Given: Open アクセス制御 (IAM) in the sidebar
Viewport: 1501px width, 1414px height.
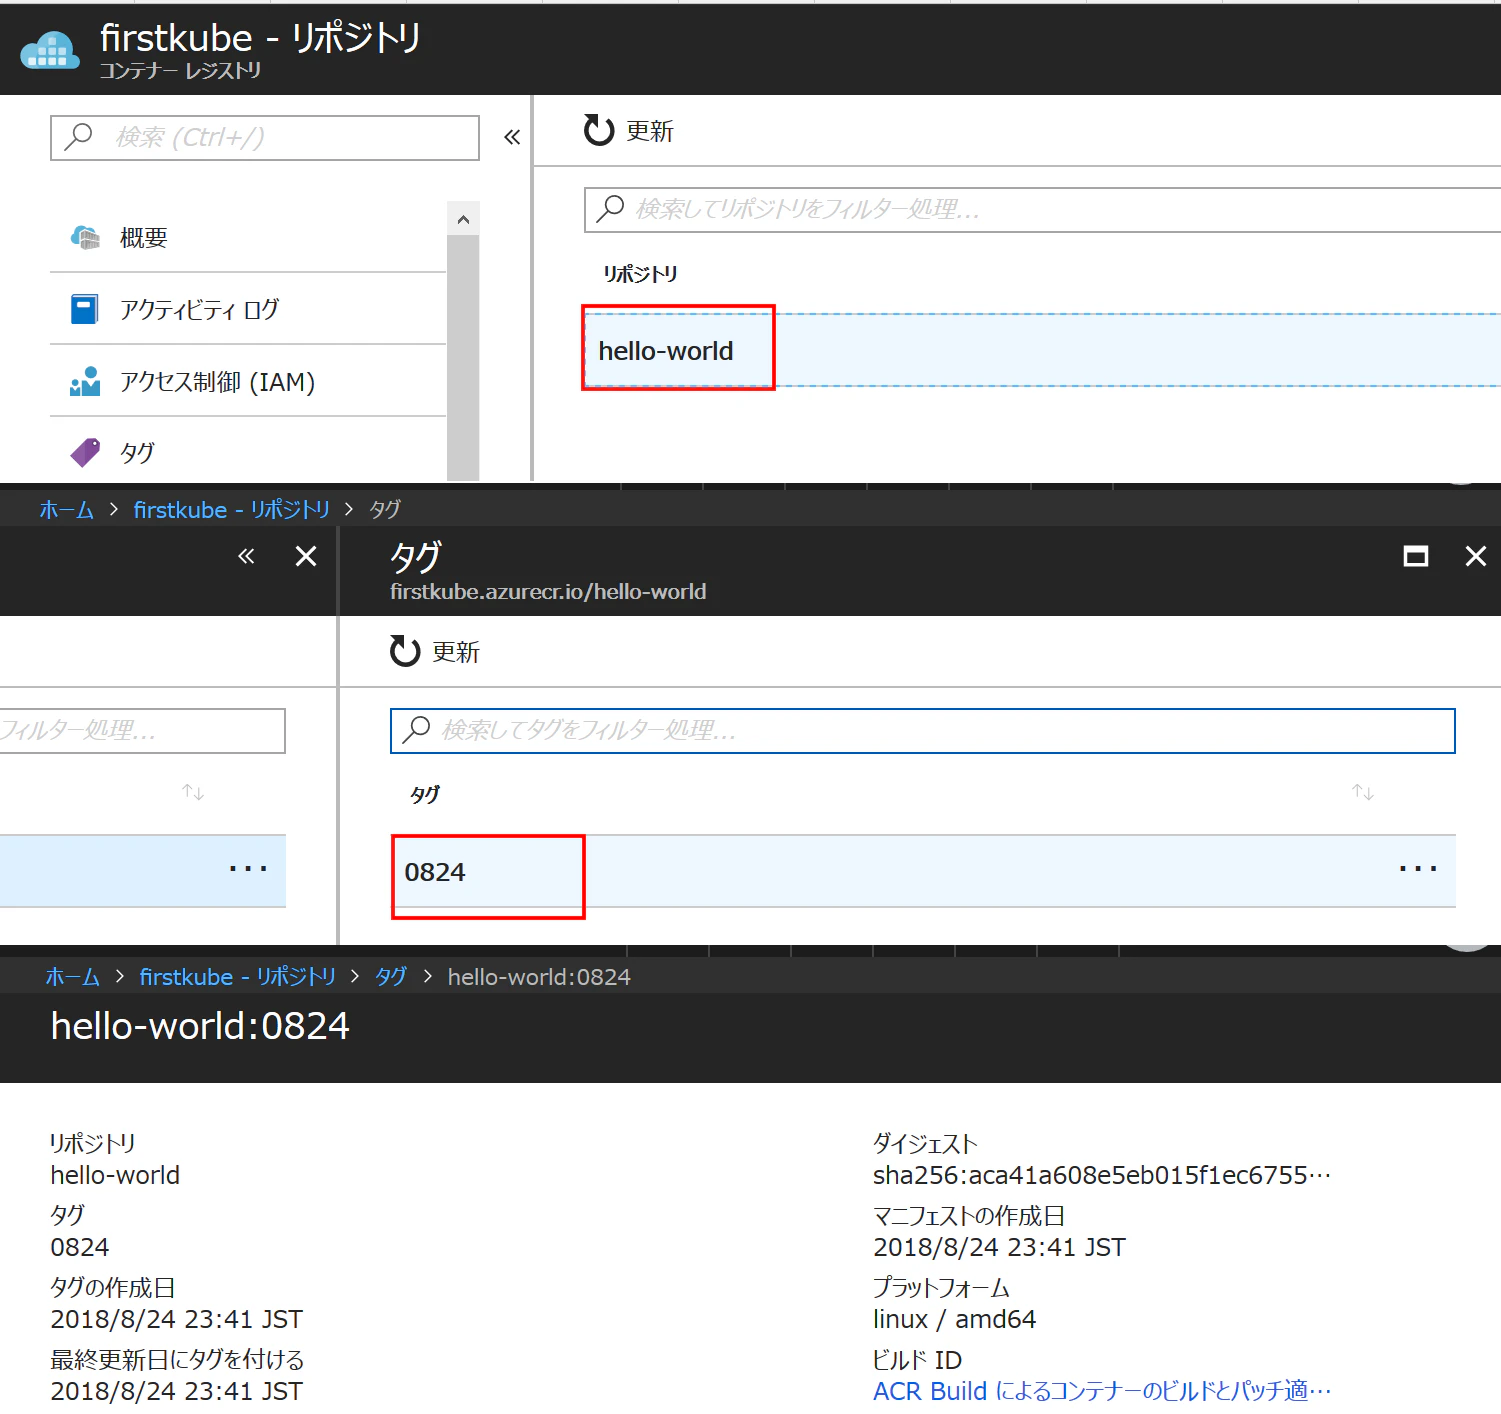Looking at the screenshot, I should 248,381.
